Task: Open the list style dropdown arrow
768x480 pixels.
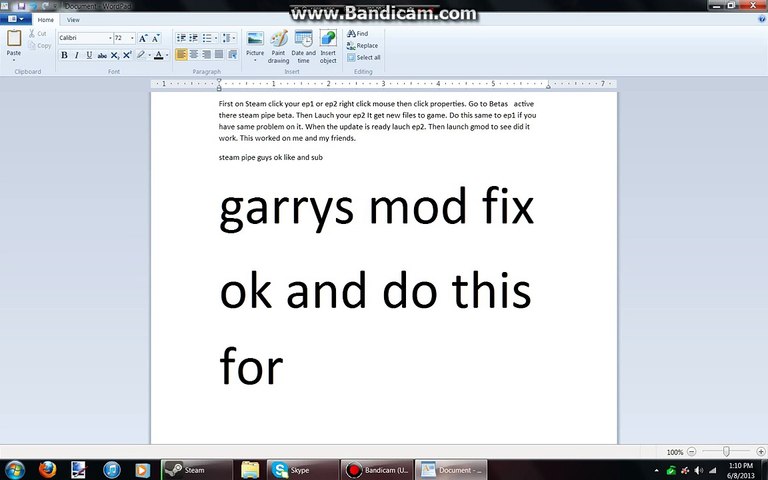Action: click(216, 38)
